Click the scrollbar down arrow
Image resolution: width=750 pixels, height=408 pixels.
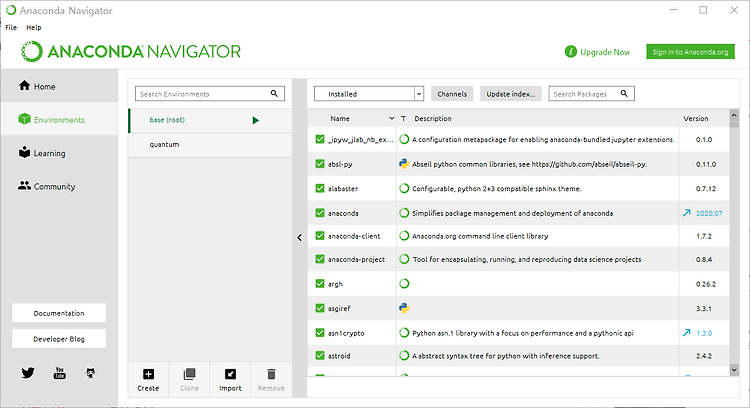(x=734, y=370)
